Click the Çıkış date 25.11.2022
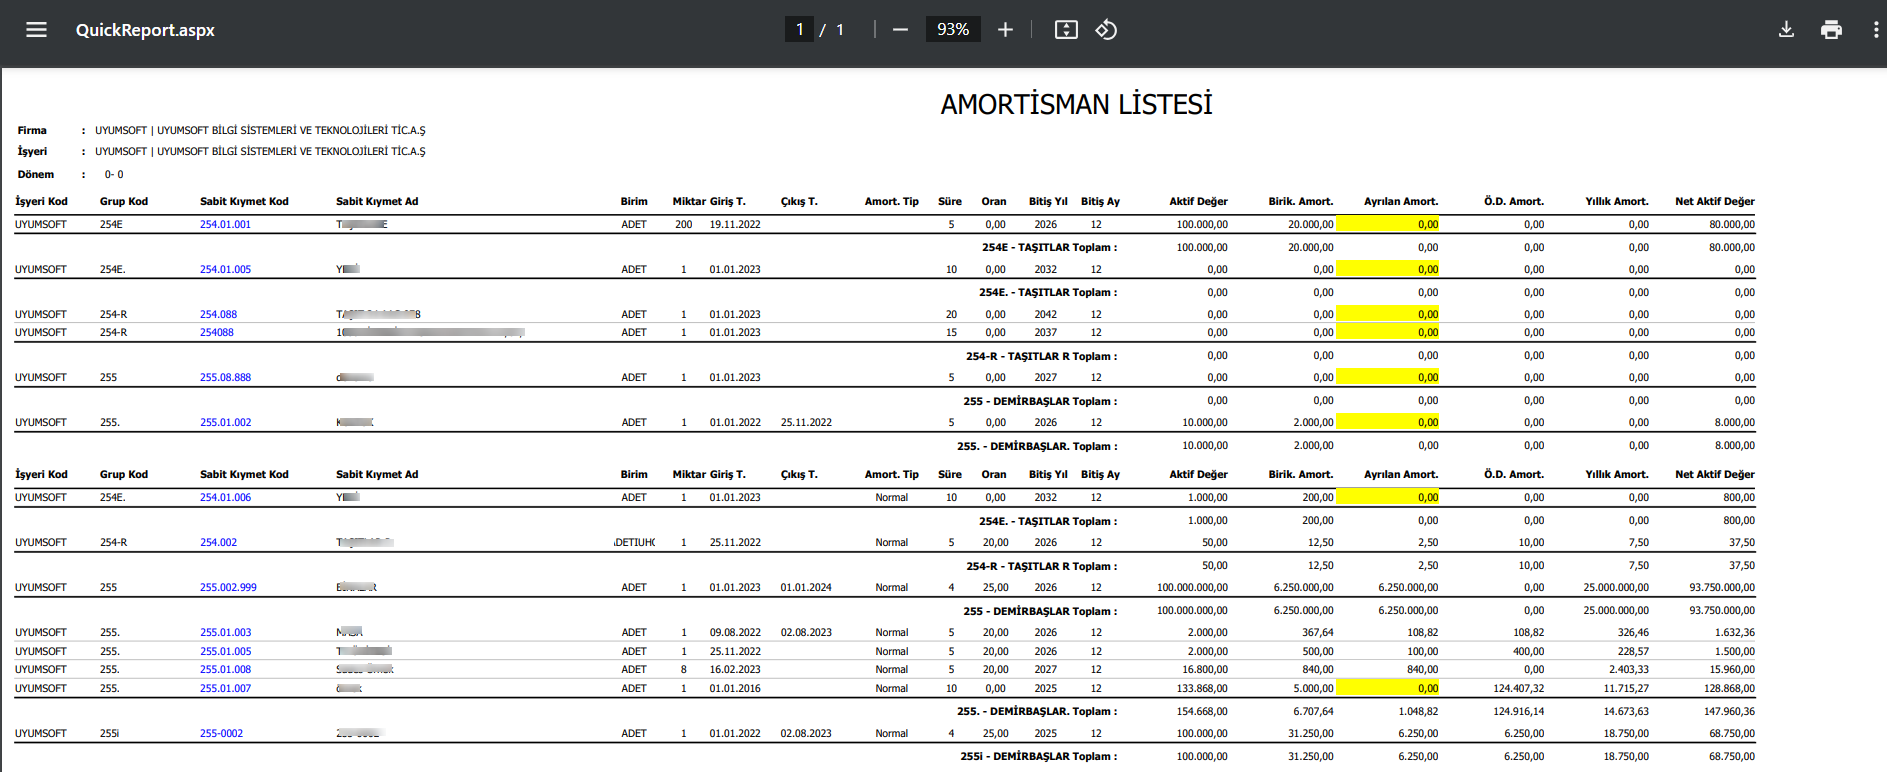Screen dimensions: 1887x772 [806, 423]
